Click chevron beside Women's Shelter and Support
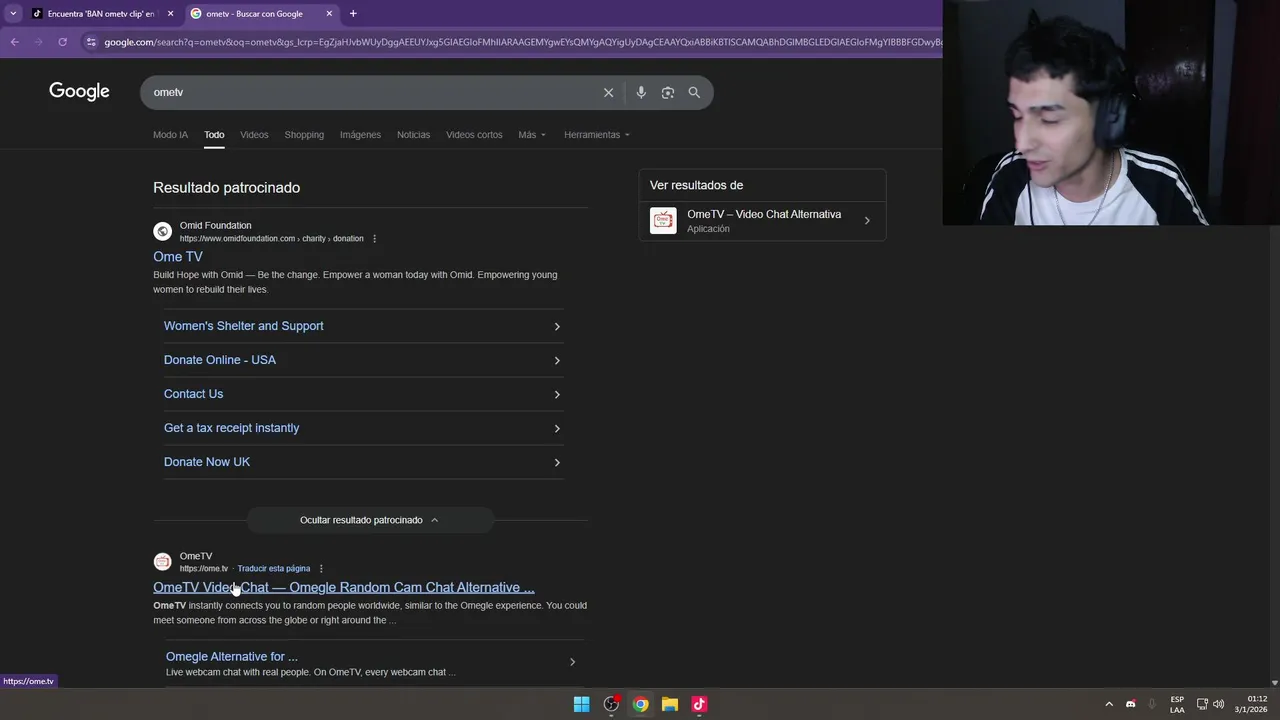1280x720 pixels. (557, 326)
